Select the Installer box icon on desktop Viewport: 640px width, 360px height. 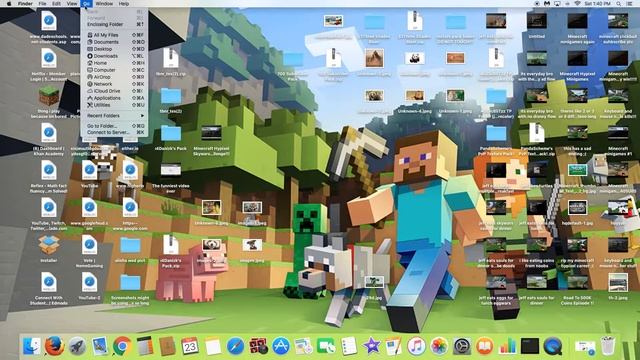pyautogui.click(x=49, y=245)
